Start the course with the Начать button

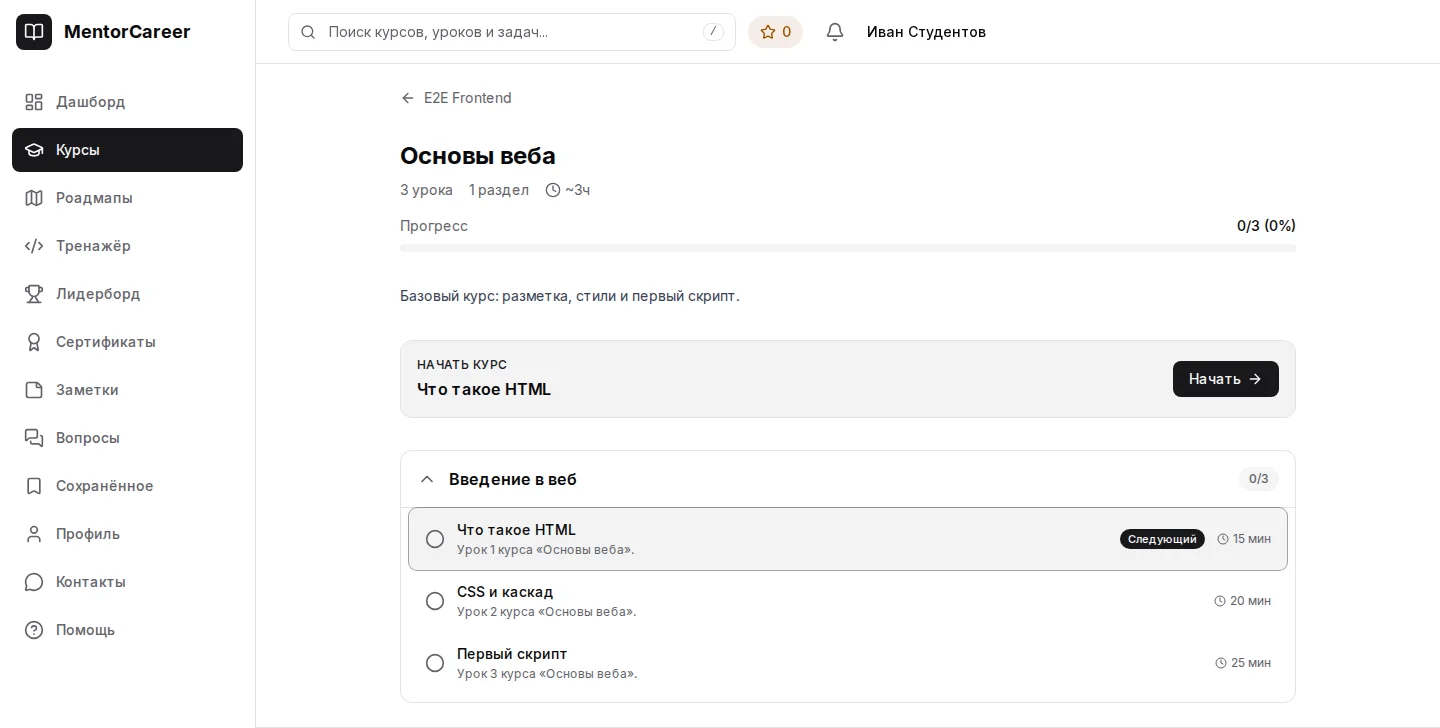tap(1226, 379)
